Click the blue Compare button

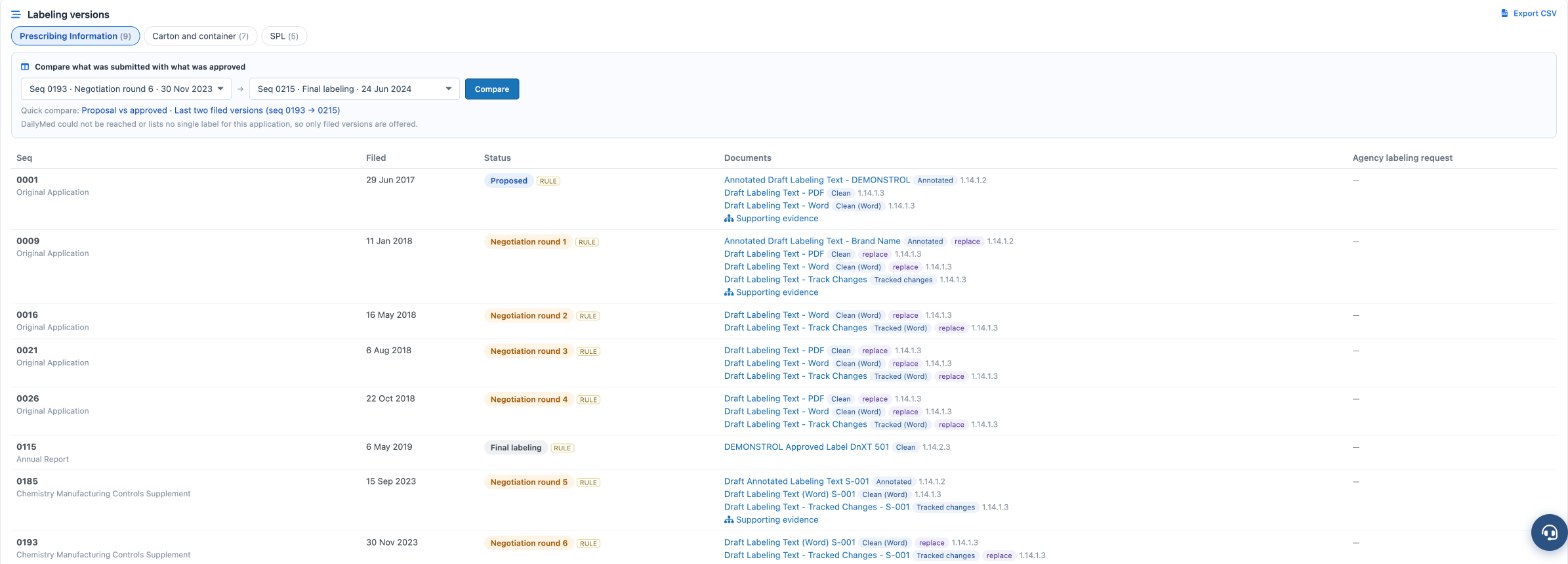(x=492, y=89)
